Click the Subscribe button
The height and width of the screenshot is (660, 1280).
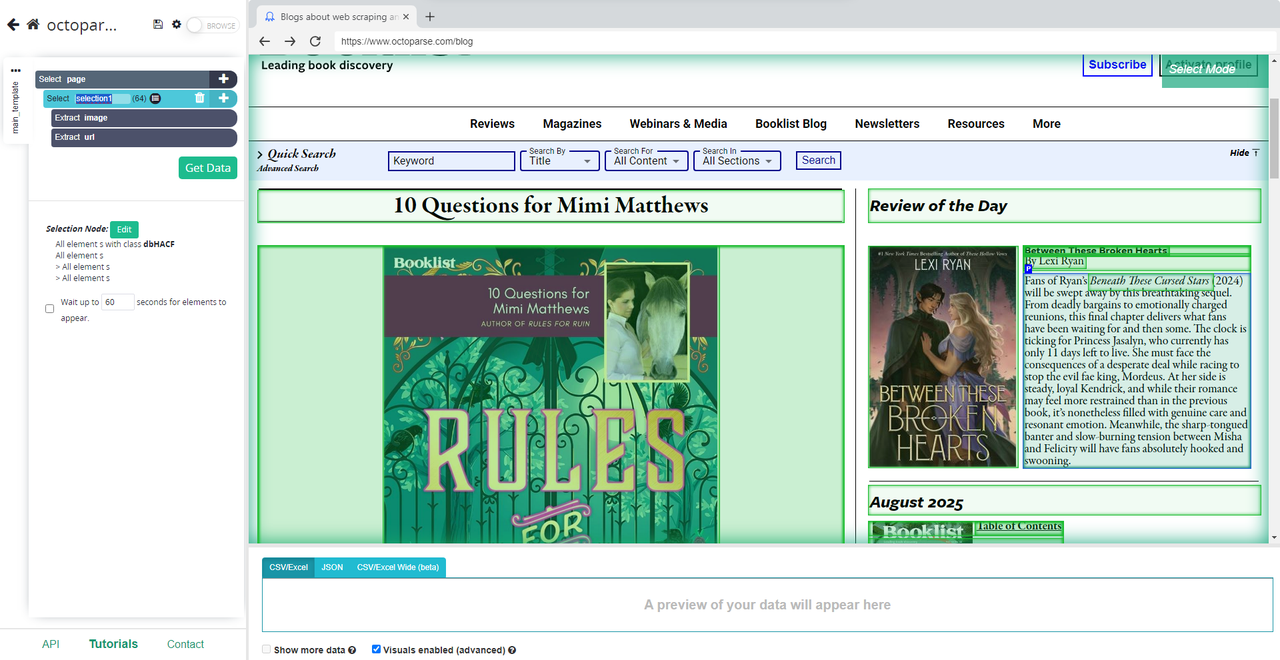point(1117,65)
